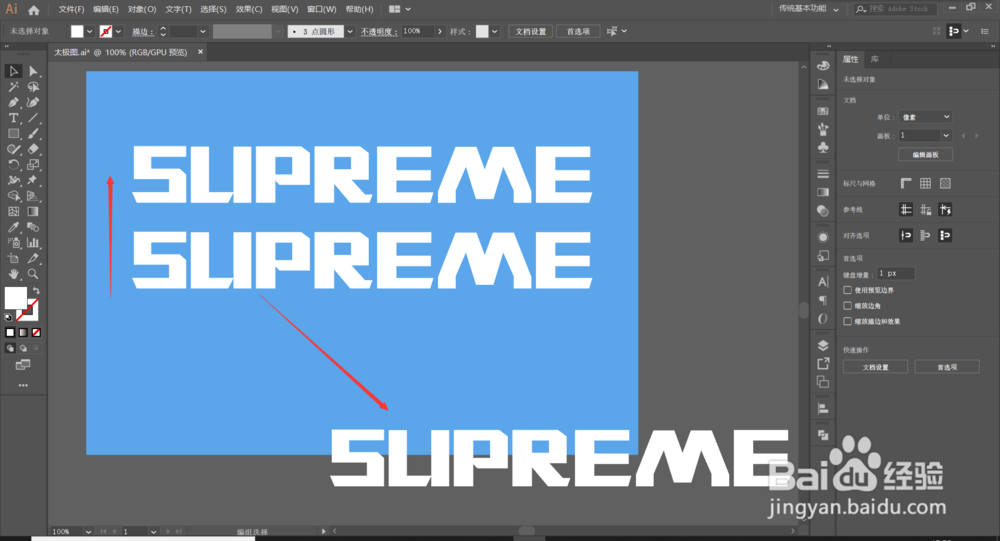
Task: Open the 文件(F) menu
Action: (x=71, y=9)
